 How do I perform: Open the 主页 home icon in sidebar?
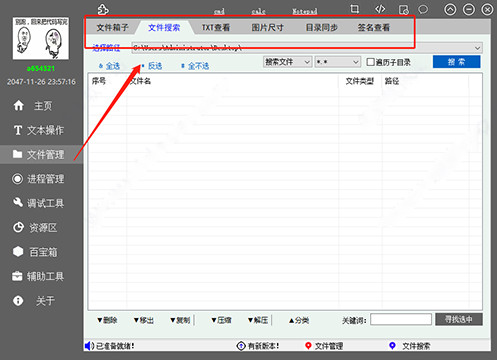19,106
